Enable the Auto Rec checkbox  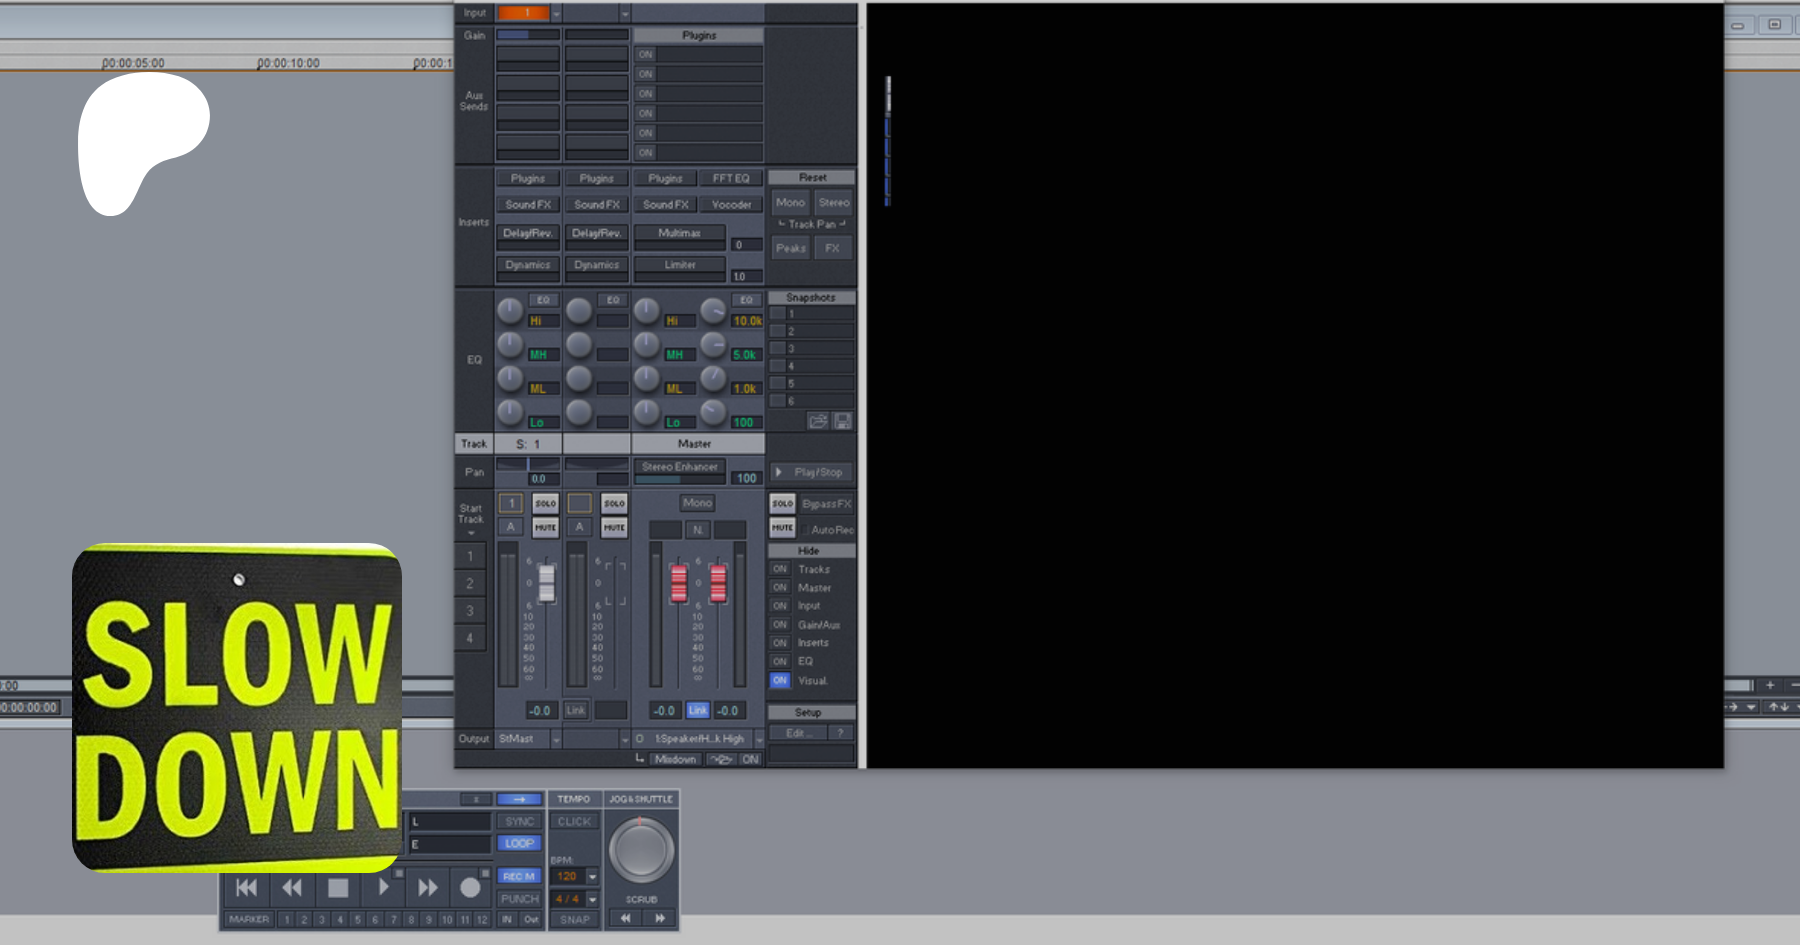click(x=806, y=530)
